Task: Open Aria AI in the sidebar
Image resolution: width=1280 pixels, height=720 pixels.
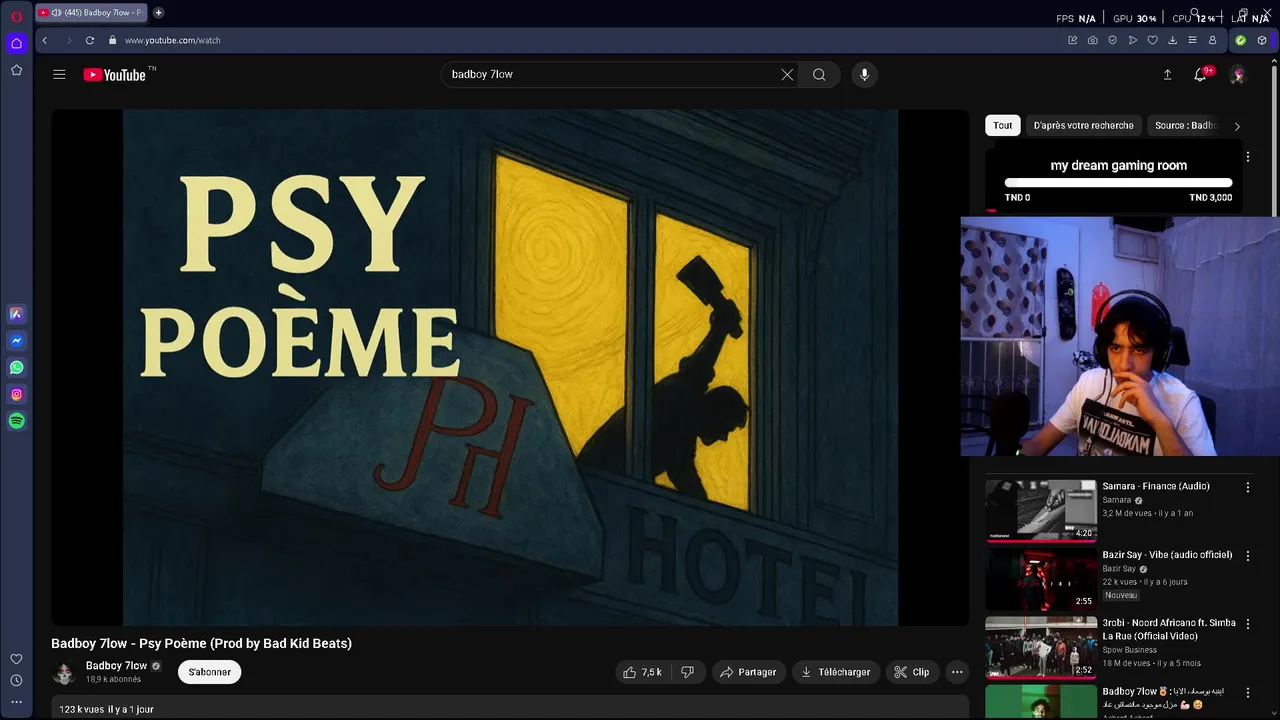Action: (16, 314)
